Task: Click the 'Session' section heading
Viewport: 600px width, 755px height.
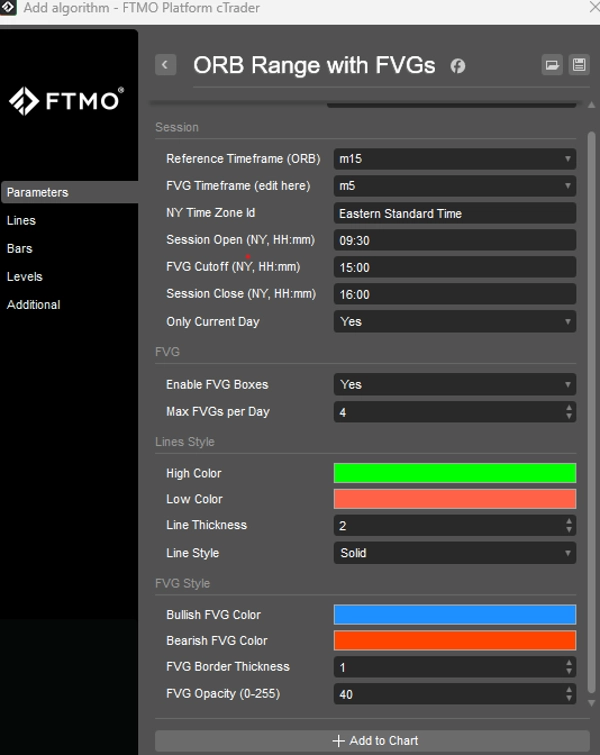Action: [x=177, y=127]
